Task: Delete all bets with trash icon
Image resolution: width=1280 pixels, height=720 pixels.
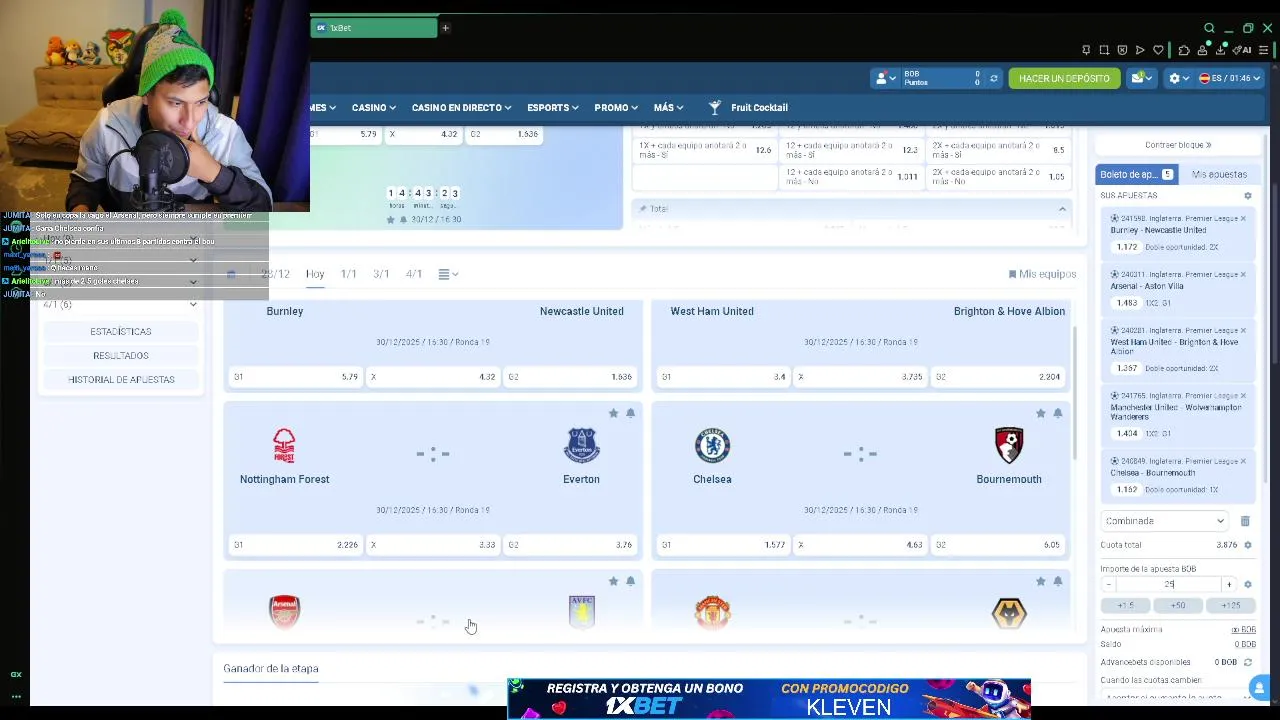Action: click(1245, 521)
